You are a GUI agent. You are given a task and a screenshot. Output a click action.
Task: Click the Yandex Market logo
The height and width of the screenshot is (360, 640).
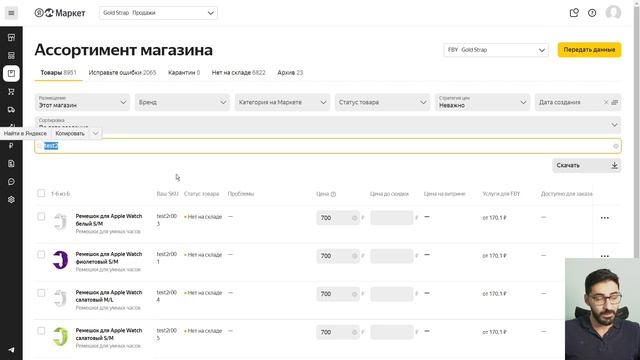pos(60,13)
